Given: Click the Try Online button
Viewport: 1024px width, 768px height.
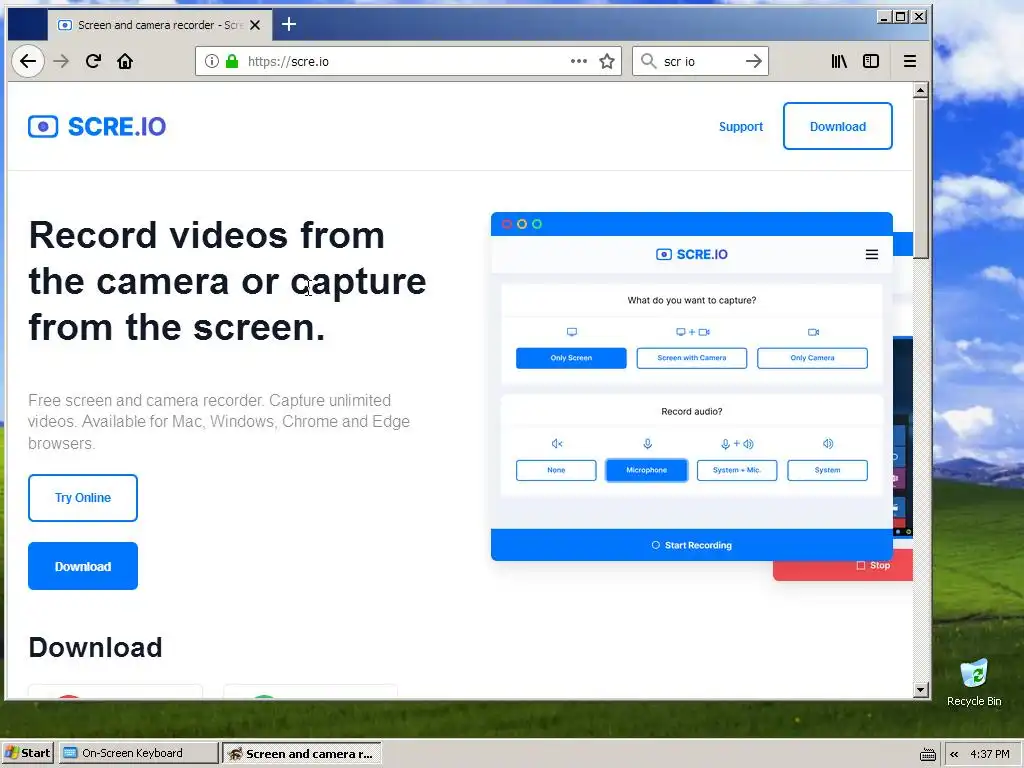Looking at the screenshot, I should 83,498.
